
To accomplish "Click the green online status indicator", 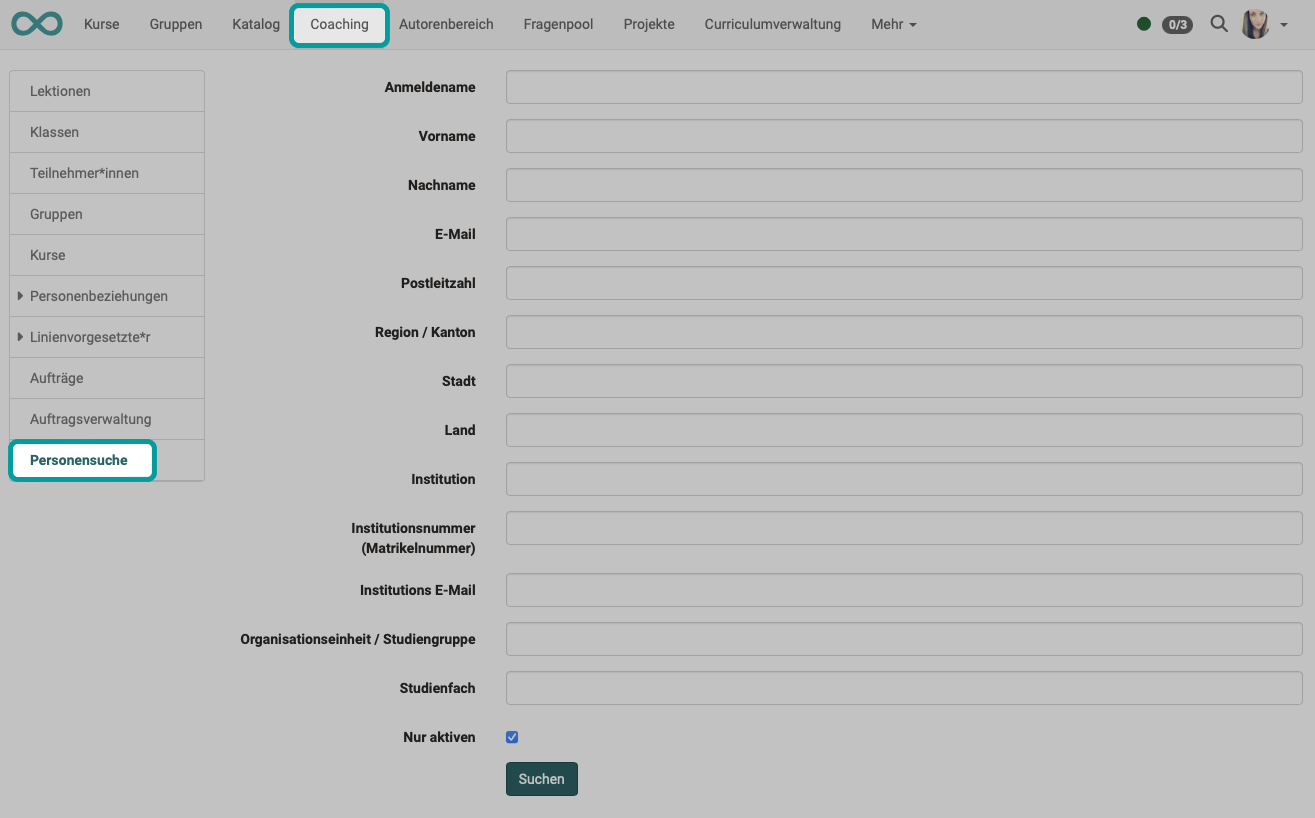I will 1144,23.
